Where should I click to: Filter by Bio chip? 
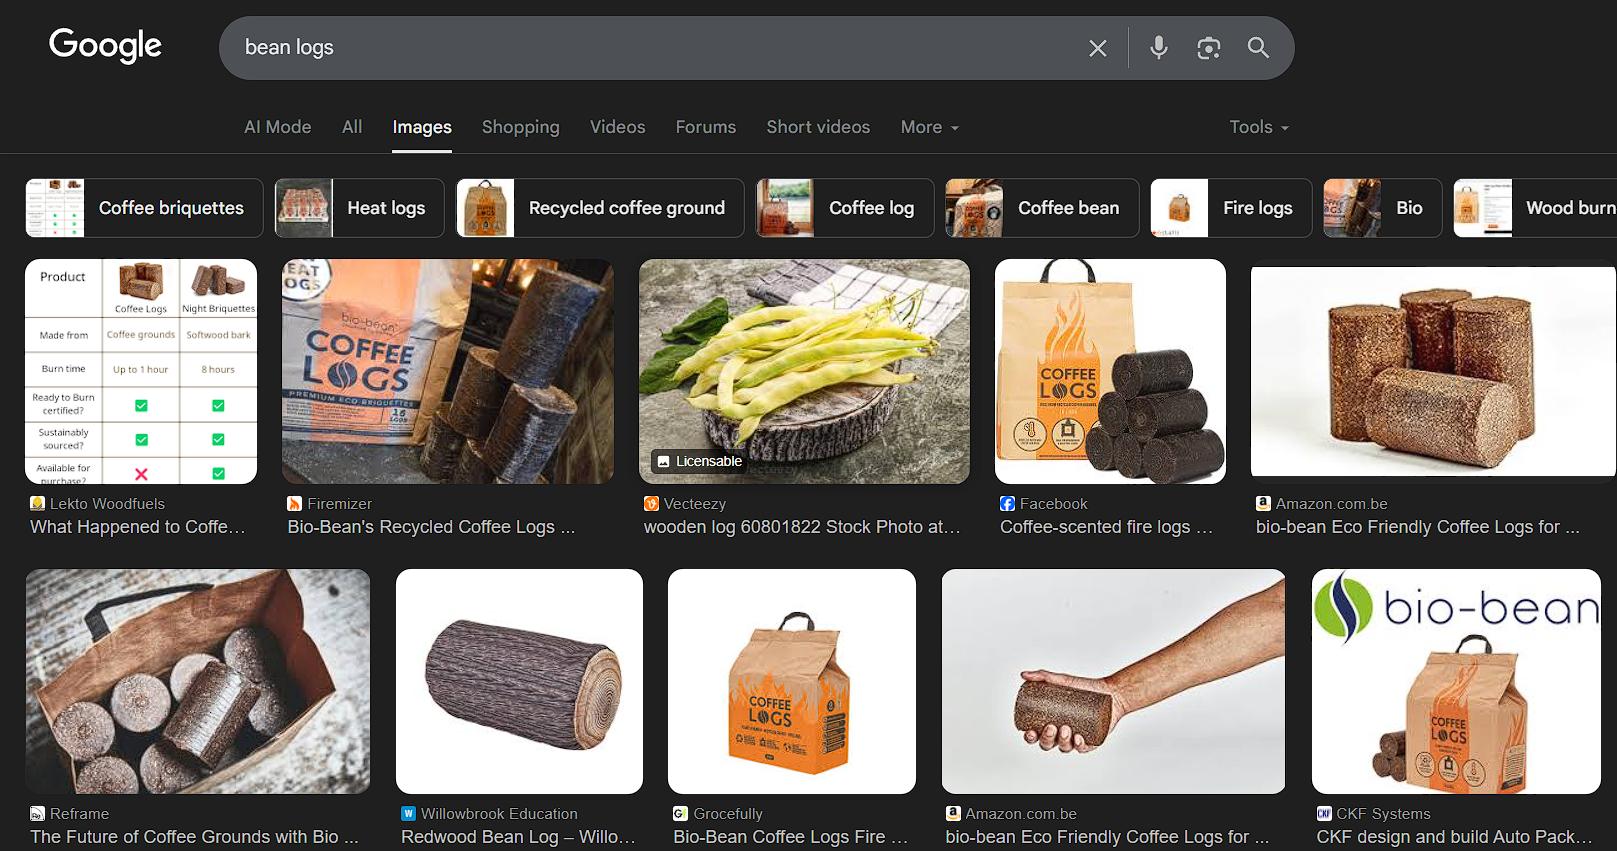(1383, 208)
